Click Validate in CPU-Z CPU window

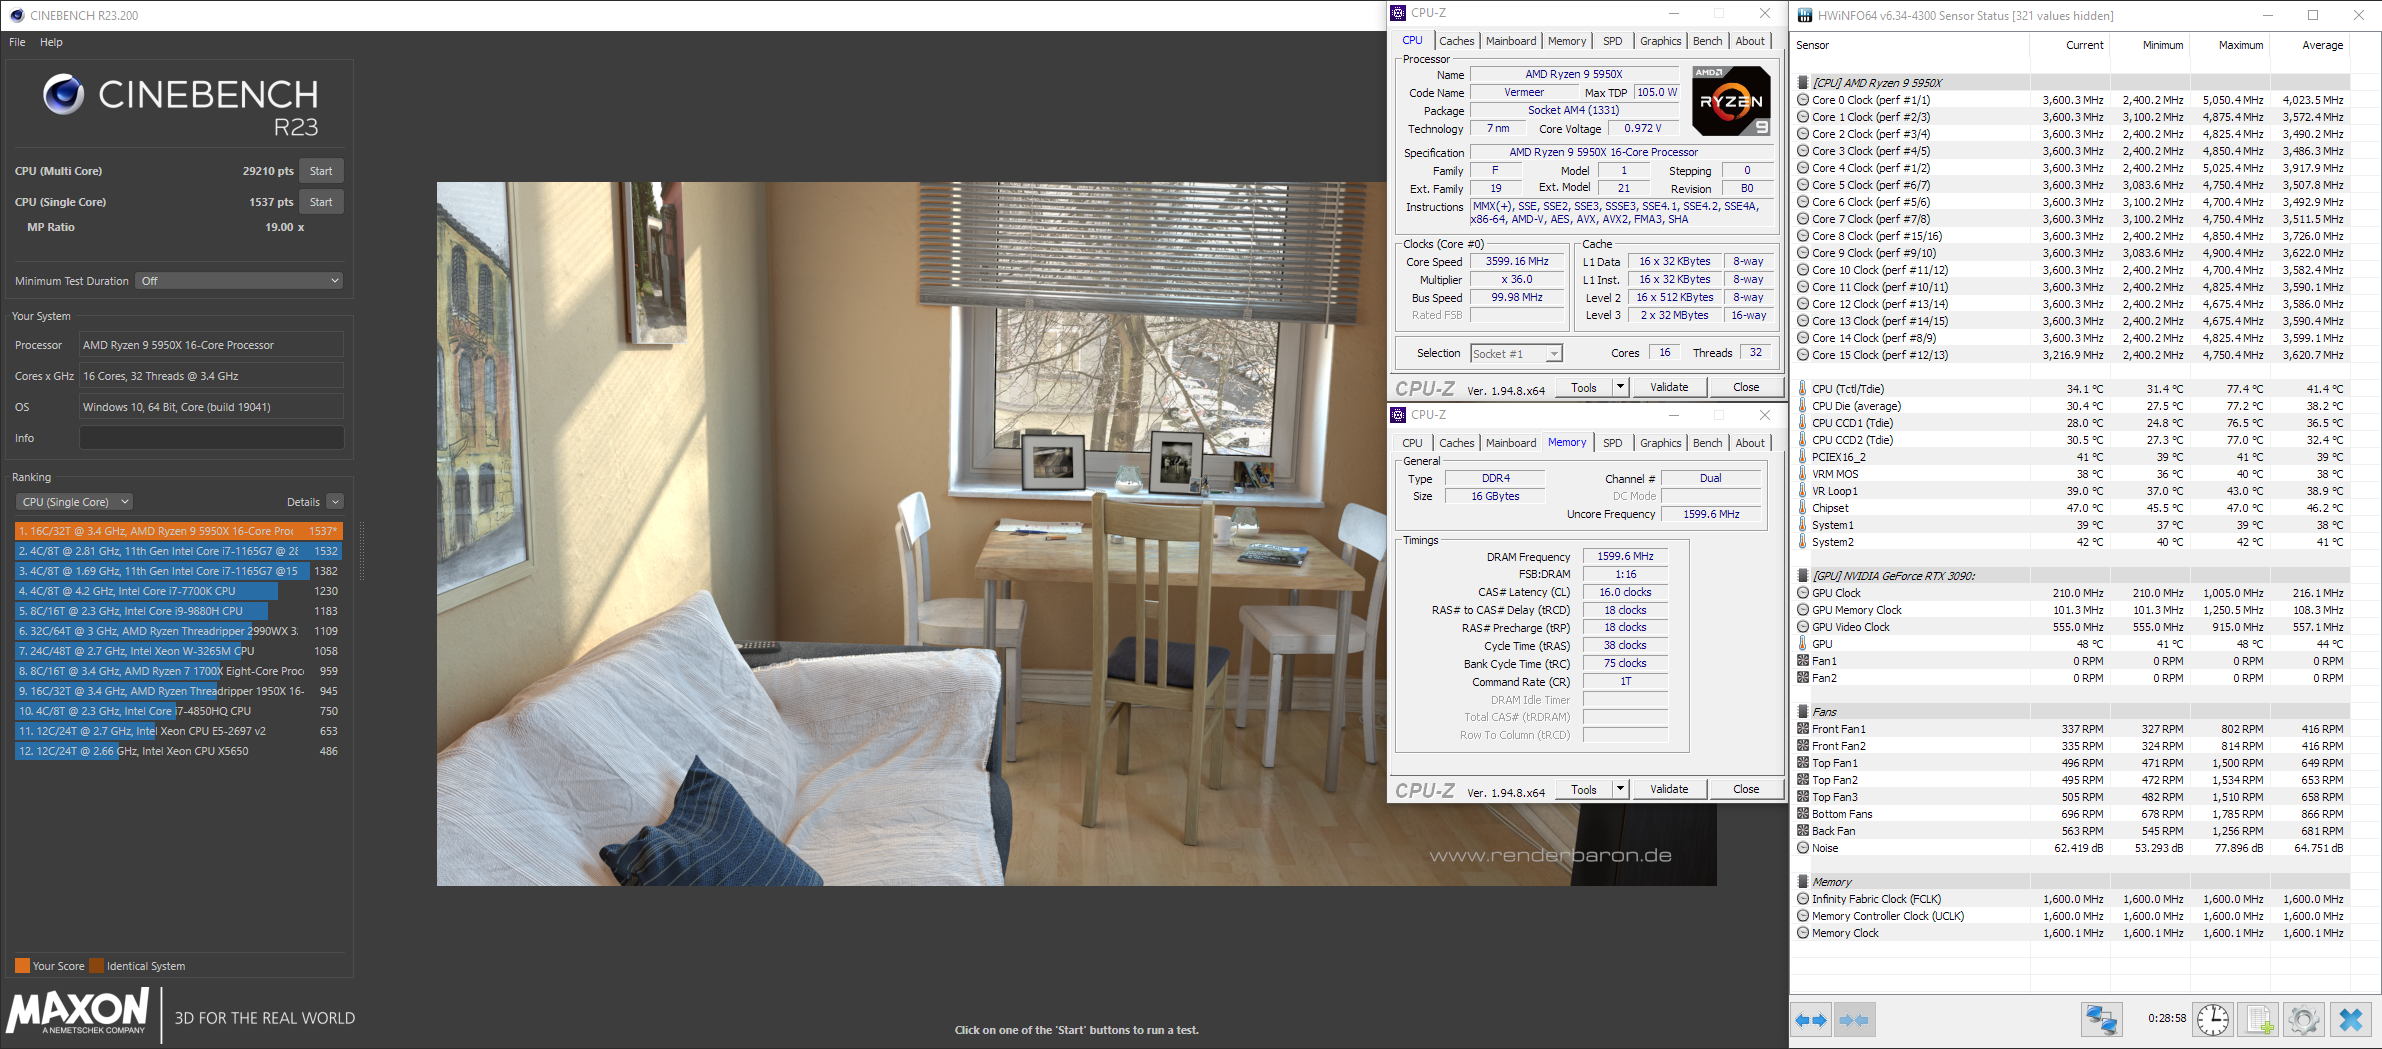tap(1669, 387)
